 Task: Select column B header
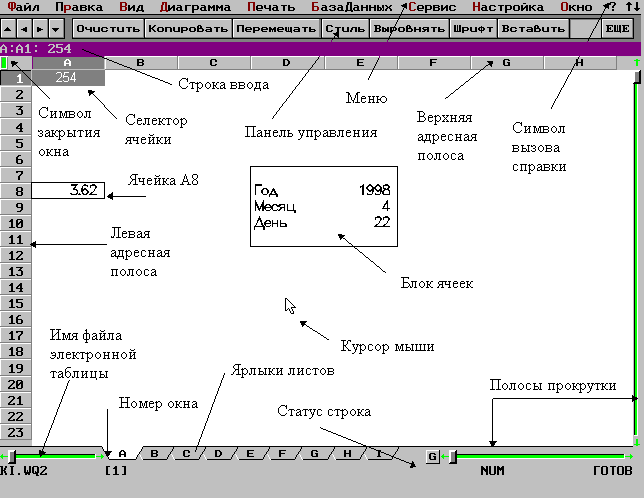point(140,63)
